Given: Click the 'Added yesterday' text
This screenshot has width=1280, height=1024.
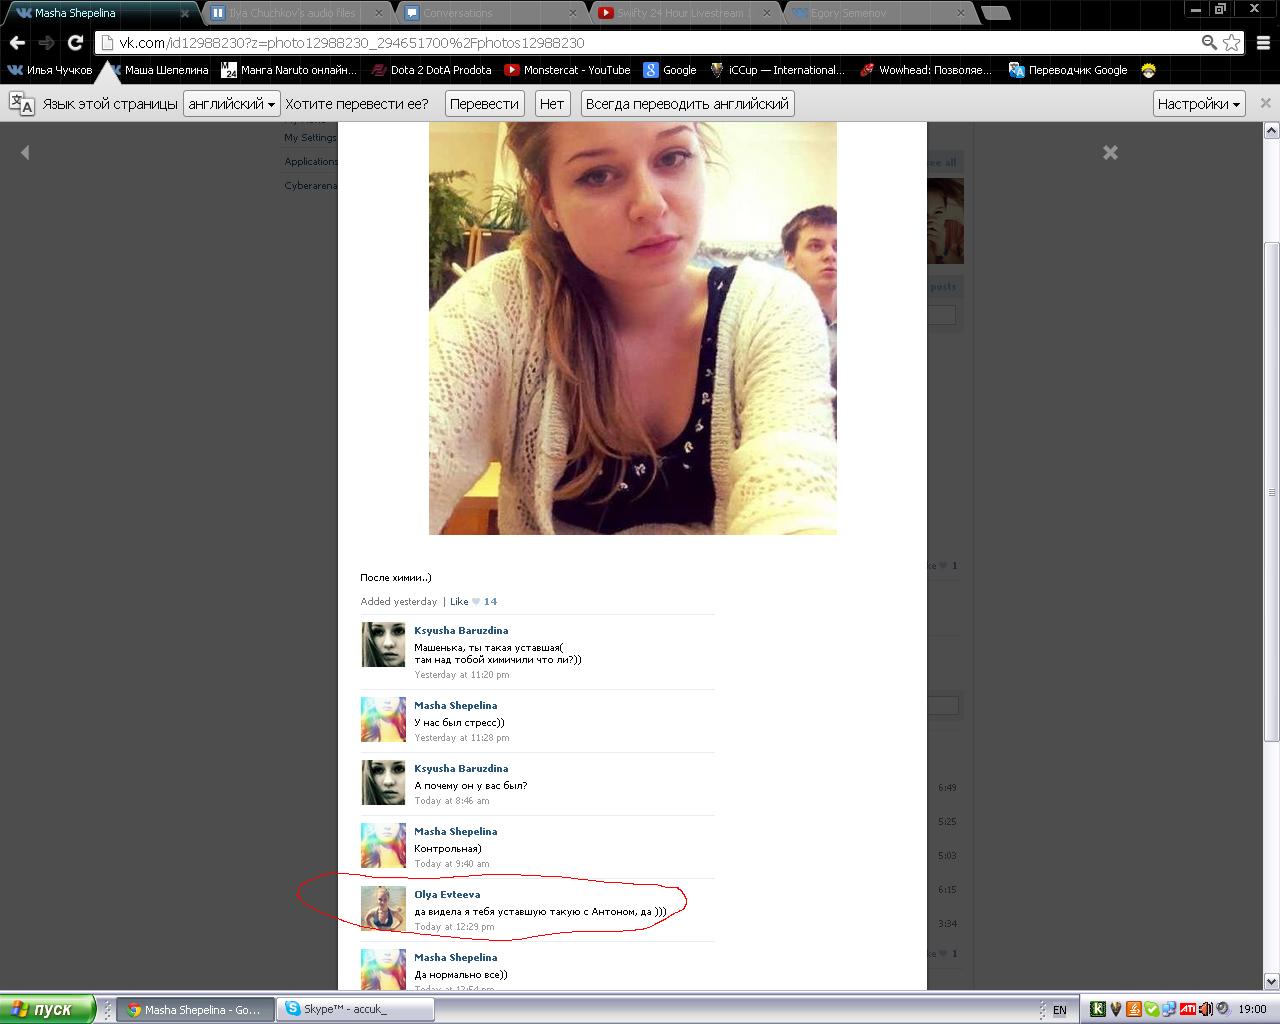Looking at the screenshot, I should 399,602.
